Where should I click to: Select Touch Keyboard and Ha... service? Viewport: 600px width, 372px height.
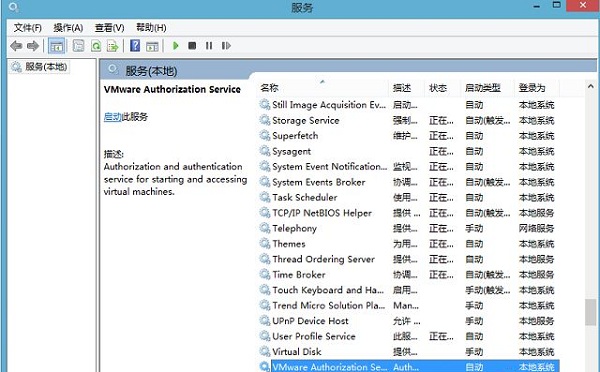pyautogui.click(x=328, y=290)
